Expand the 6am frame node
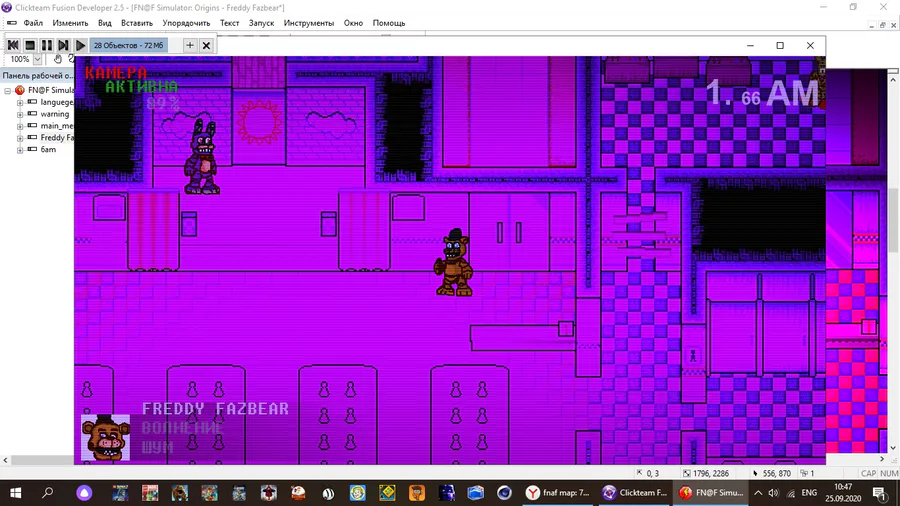 20,150
